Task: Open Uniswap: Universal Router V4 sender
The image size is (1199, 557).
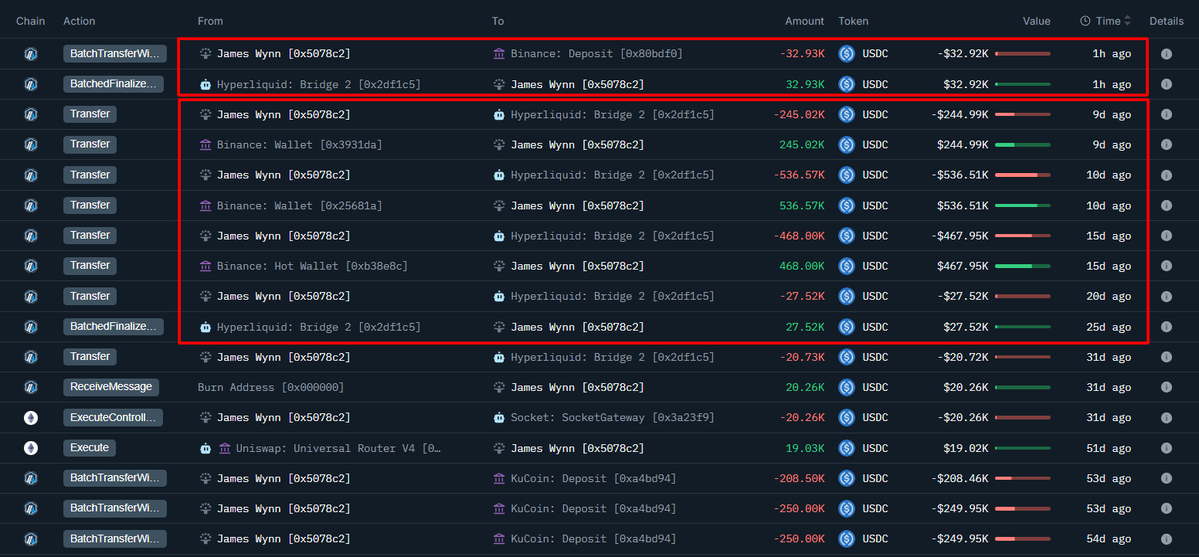Action: tap(338, 448)
